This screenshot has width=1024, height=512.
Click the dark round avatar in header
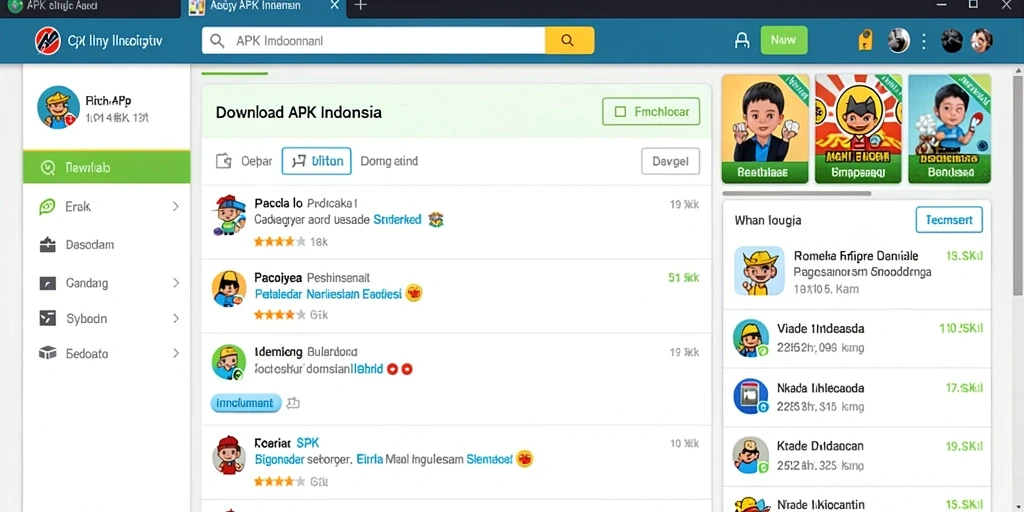click(952, 40)
